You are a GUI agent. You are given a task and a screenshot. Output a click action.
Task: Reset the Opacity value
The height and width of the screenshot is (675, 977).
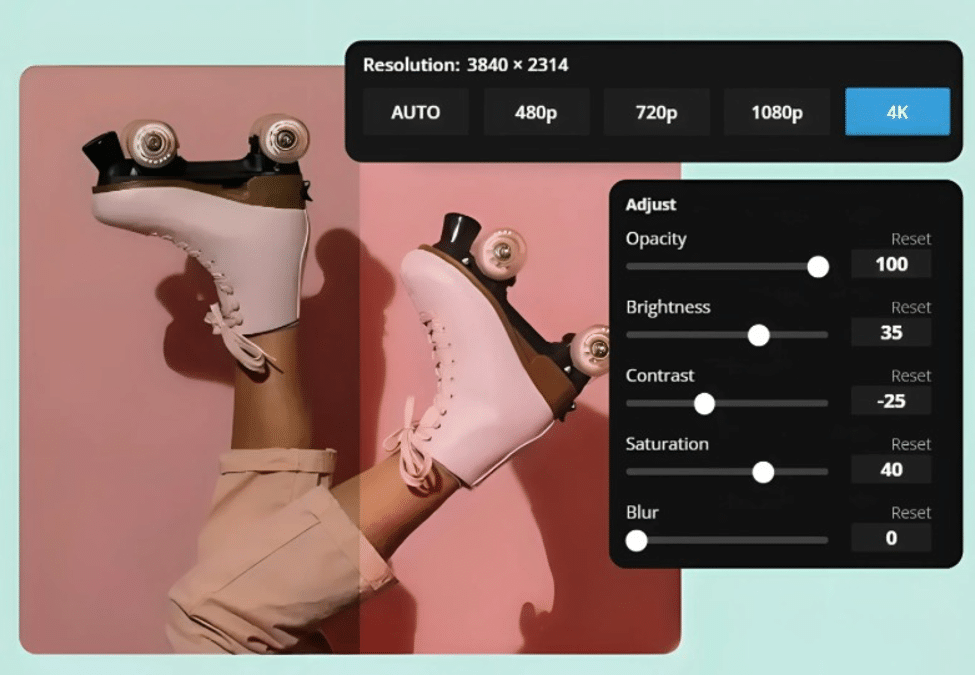[911, 239]
